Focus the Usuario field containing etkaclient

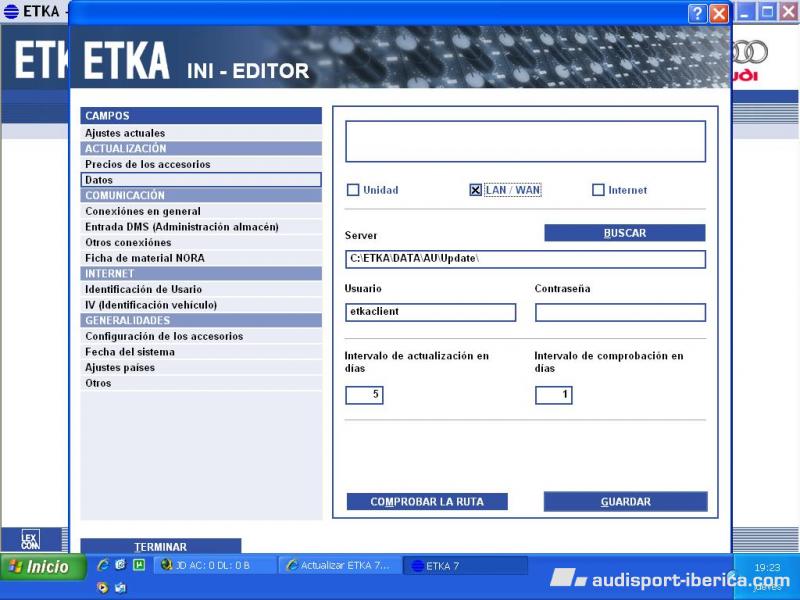click(431, 312)
